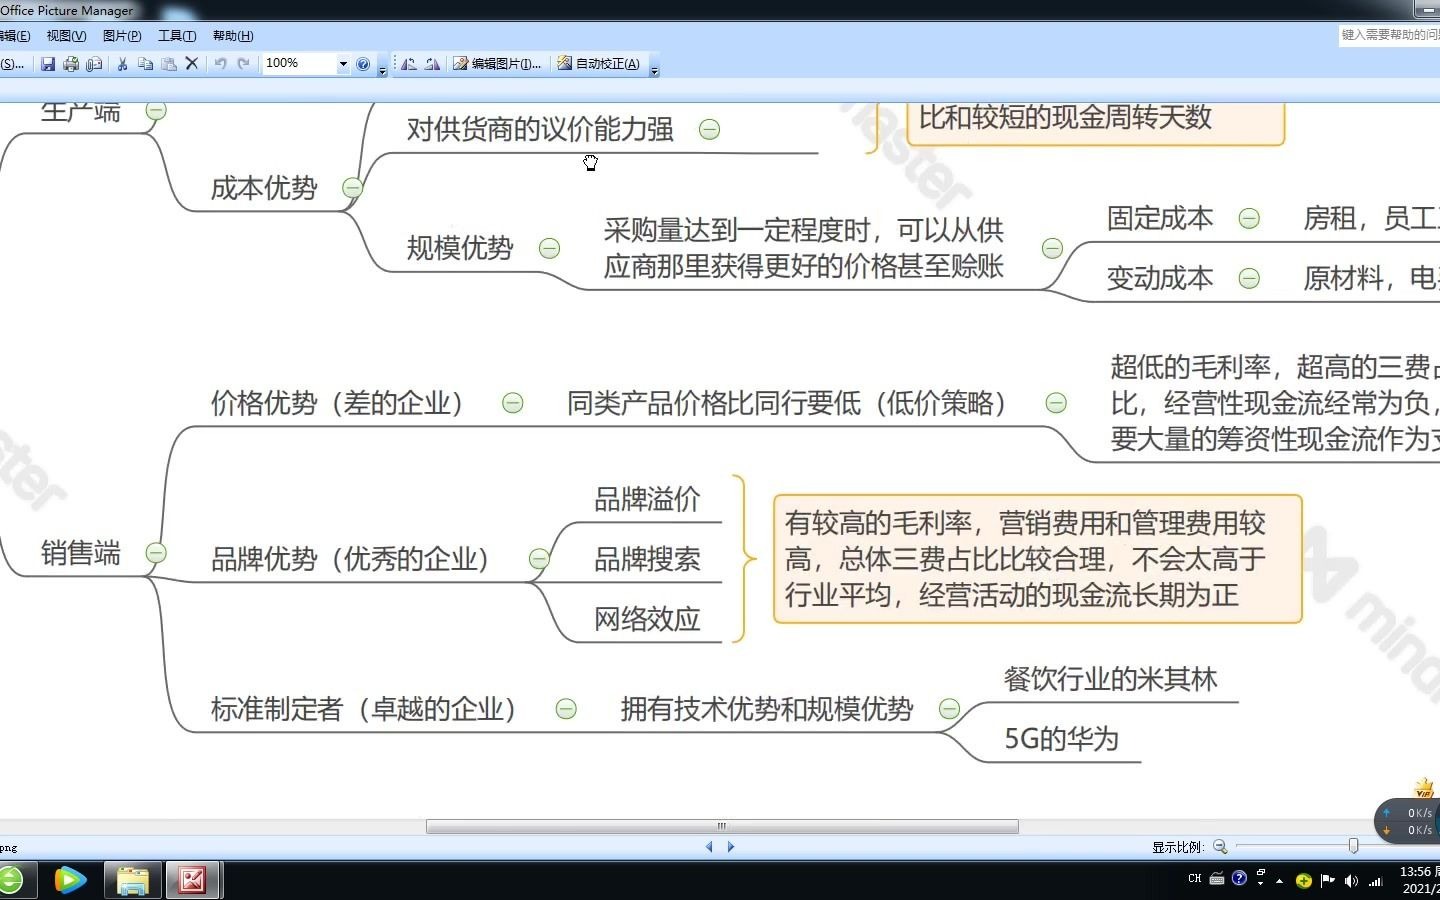The height and width of the screenshot is (900, 1440).
Task: Open the zoom percentage dropdown arrow
Action: [x=343, y=64]
